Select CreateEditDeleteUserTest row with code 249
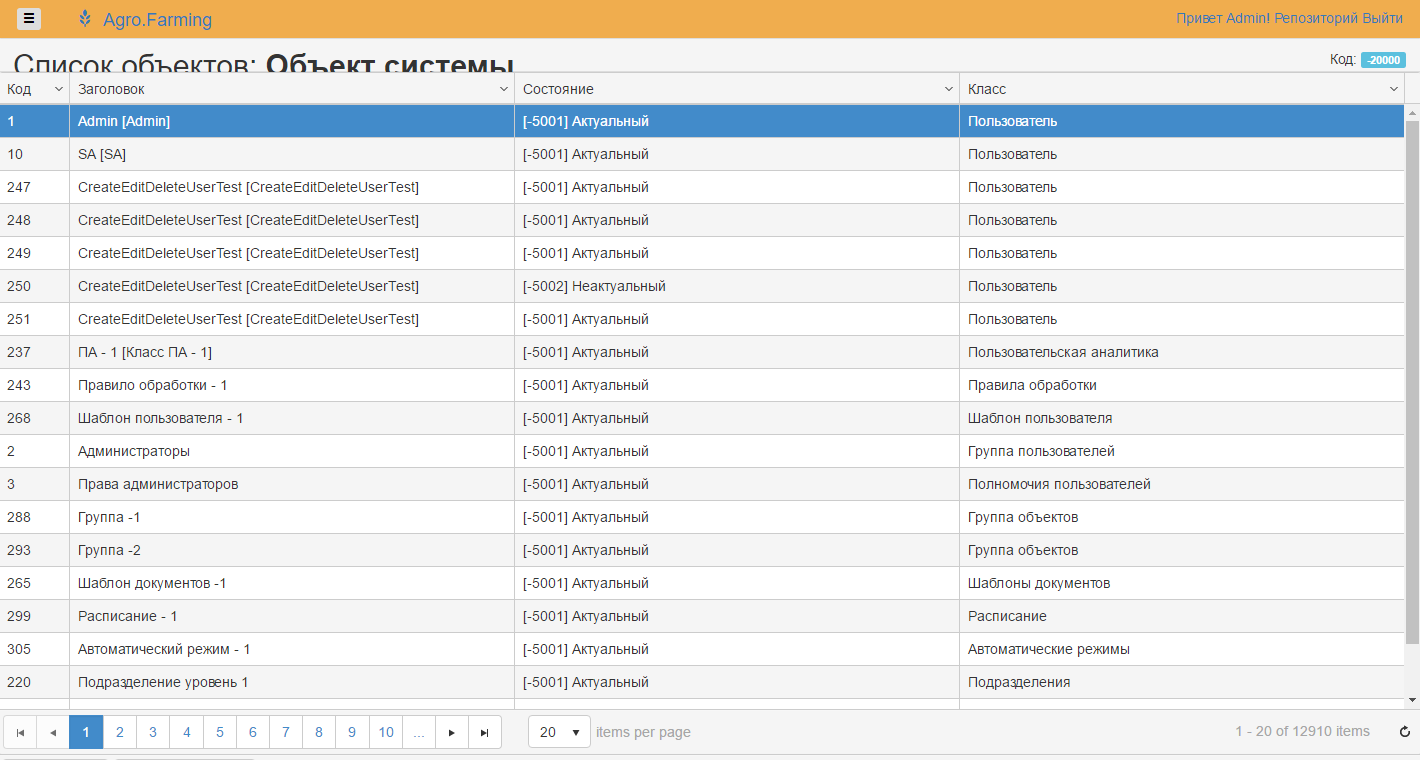This screenshot has width=1420, height=760. (x=702, y=253)
